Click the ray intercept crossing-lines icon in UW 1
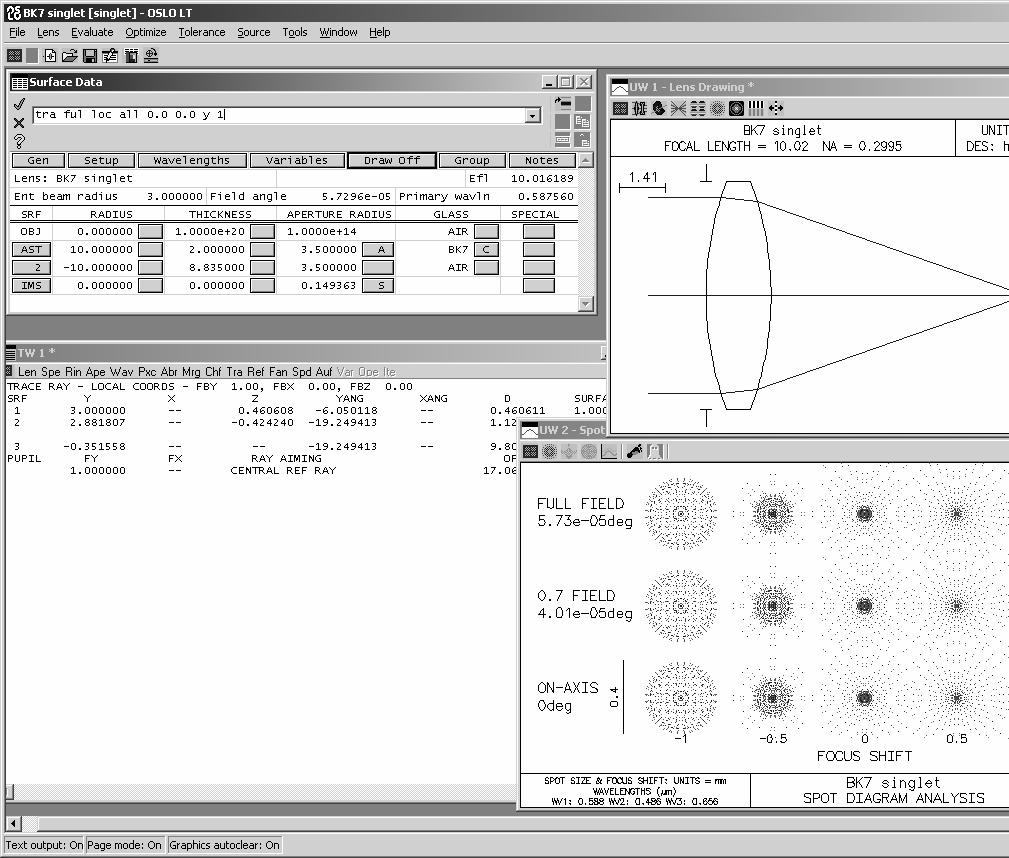 tap(678, 108)
